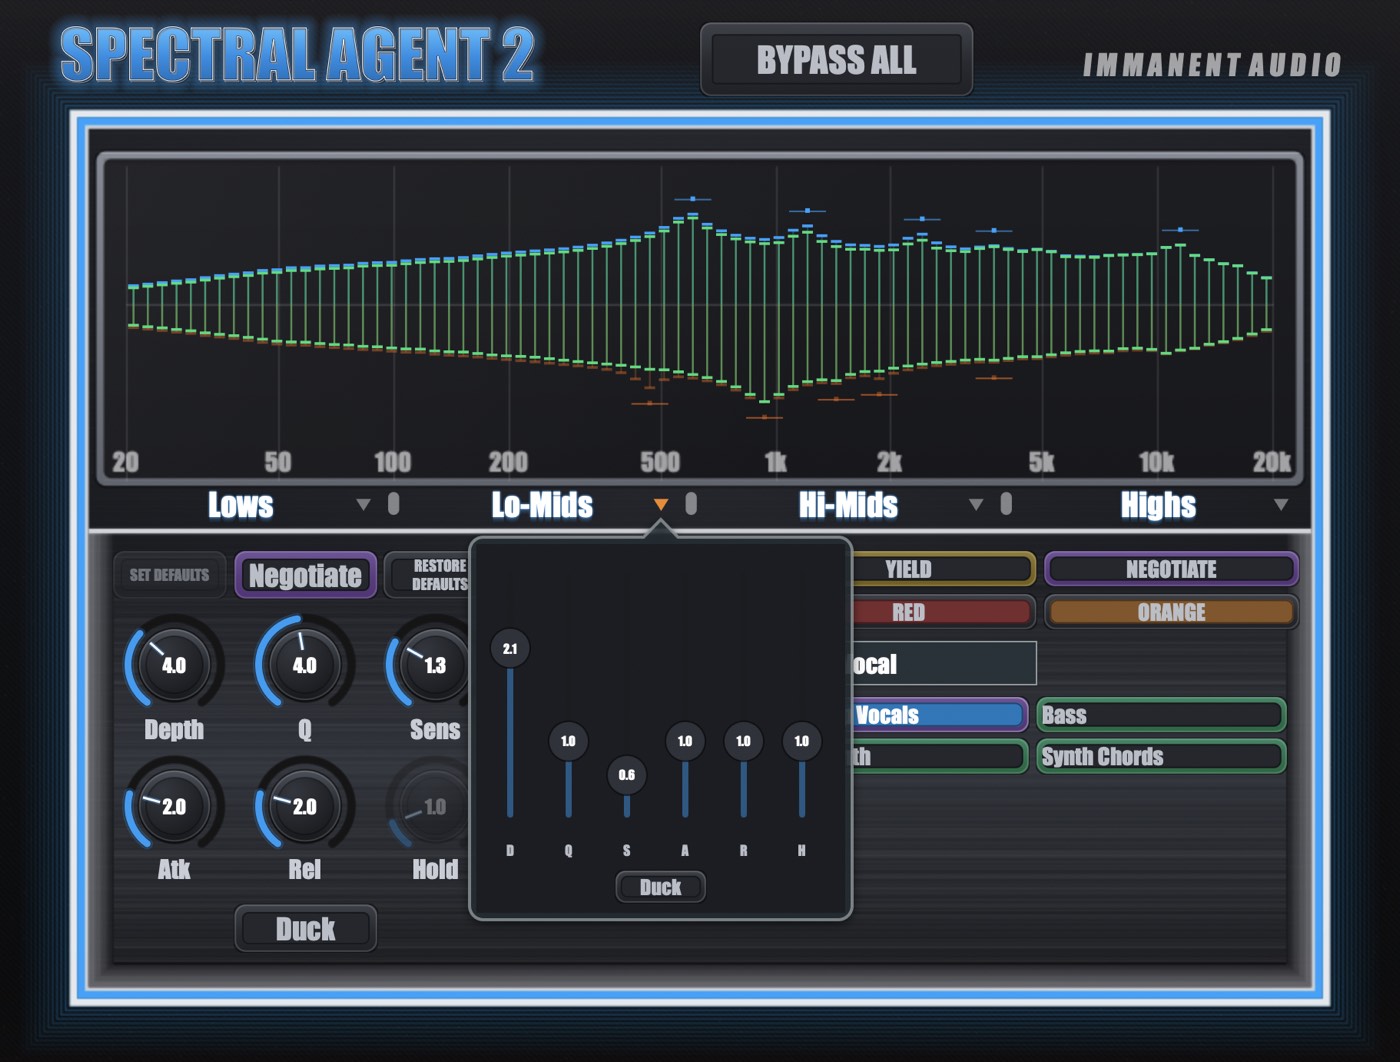Click the IMMANENT AUDIO logo
This screenshot has height=1062, width=1400.
click(1212, 65)
